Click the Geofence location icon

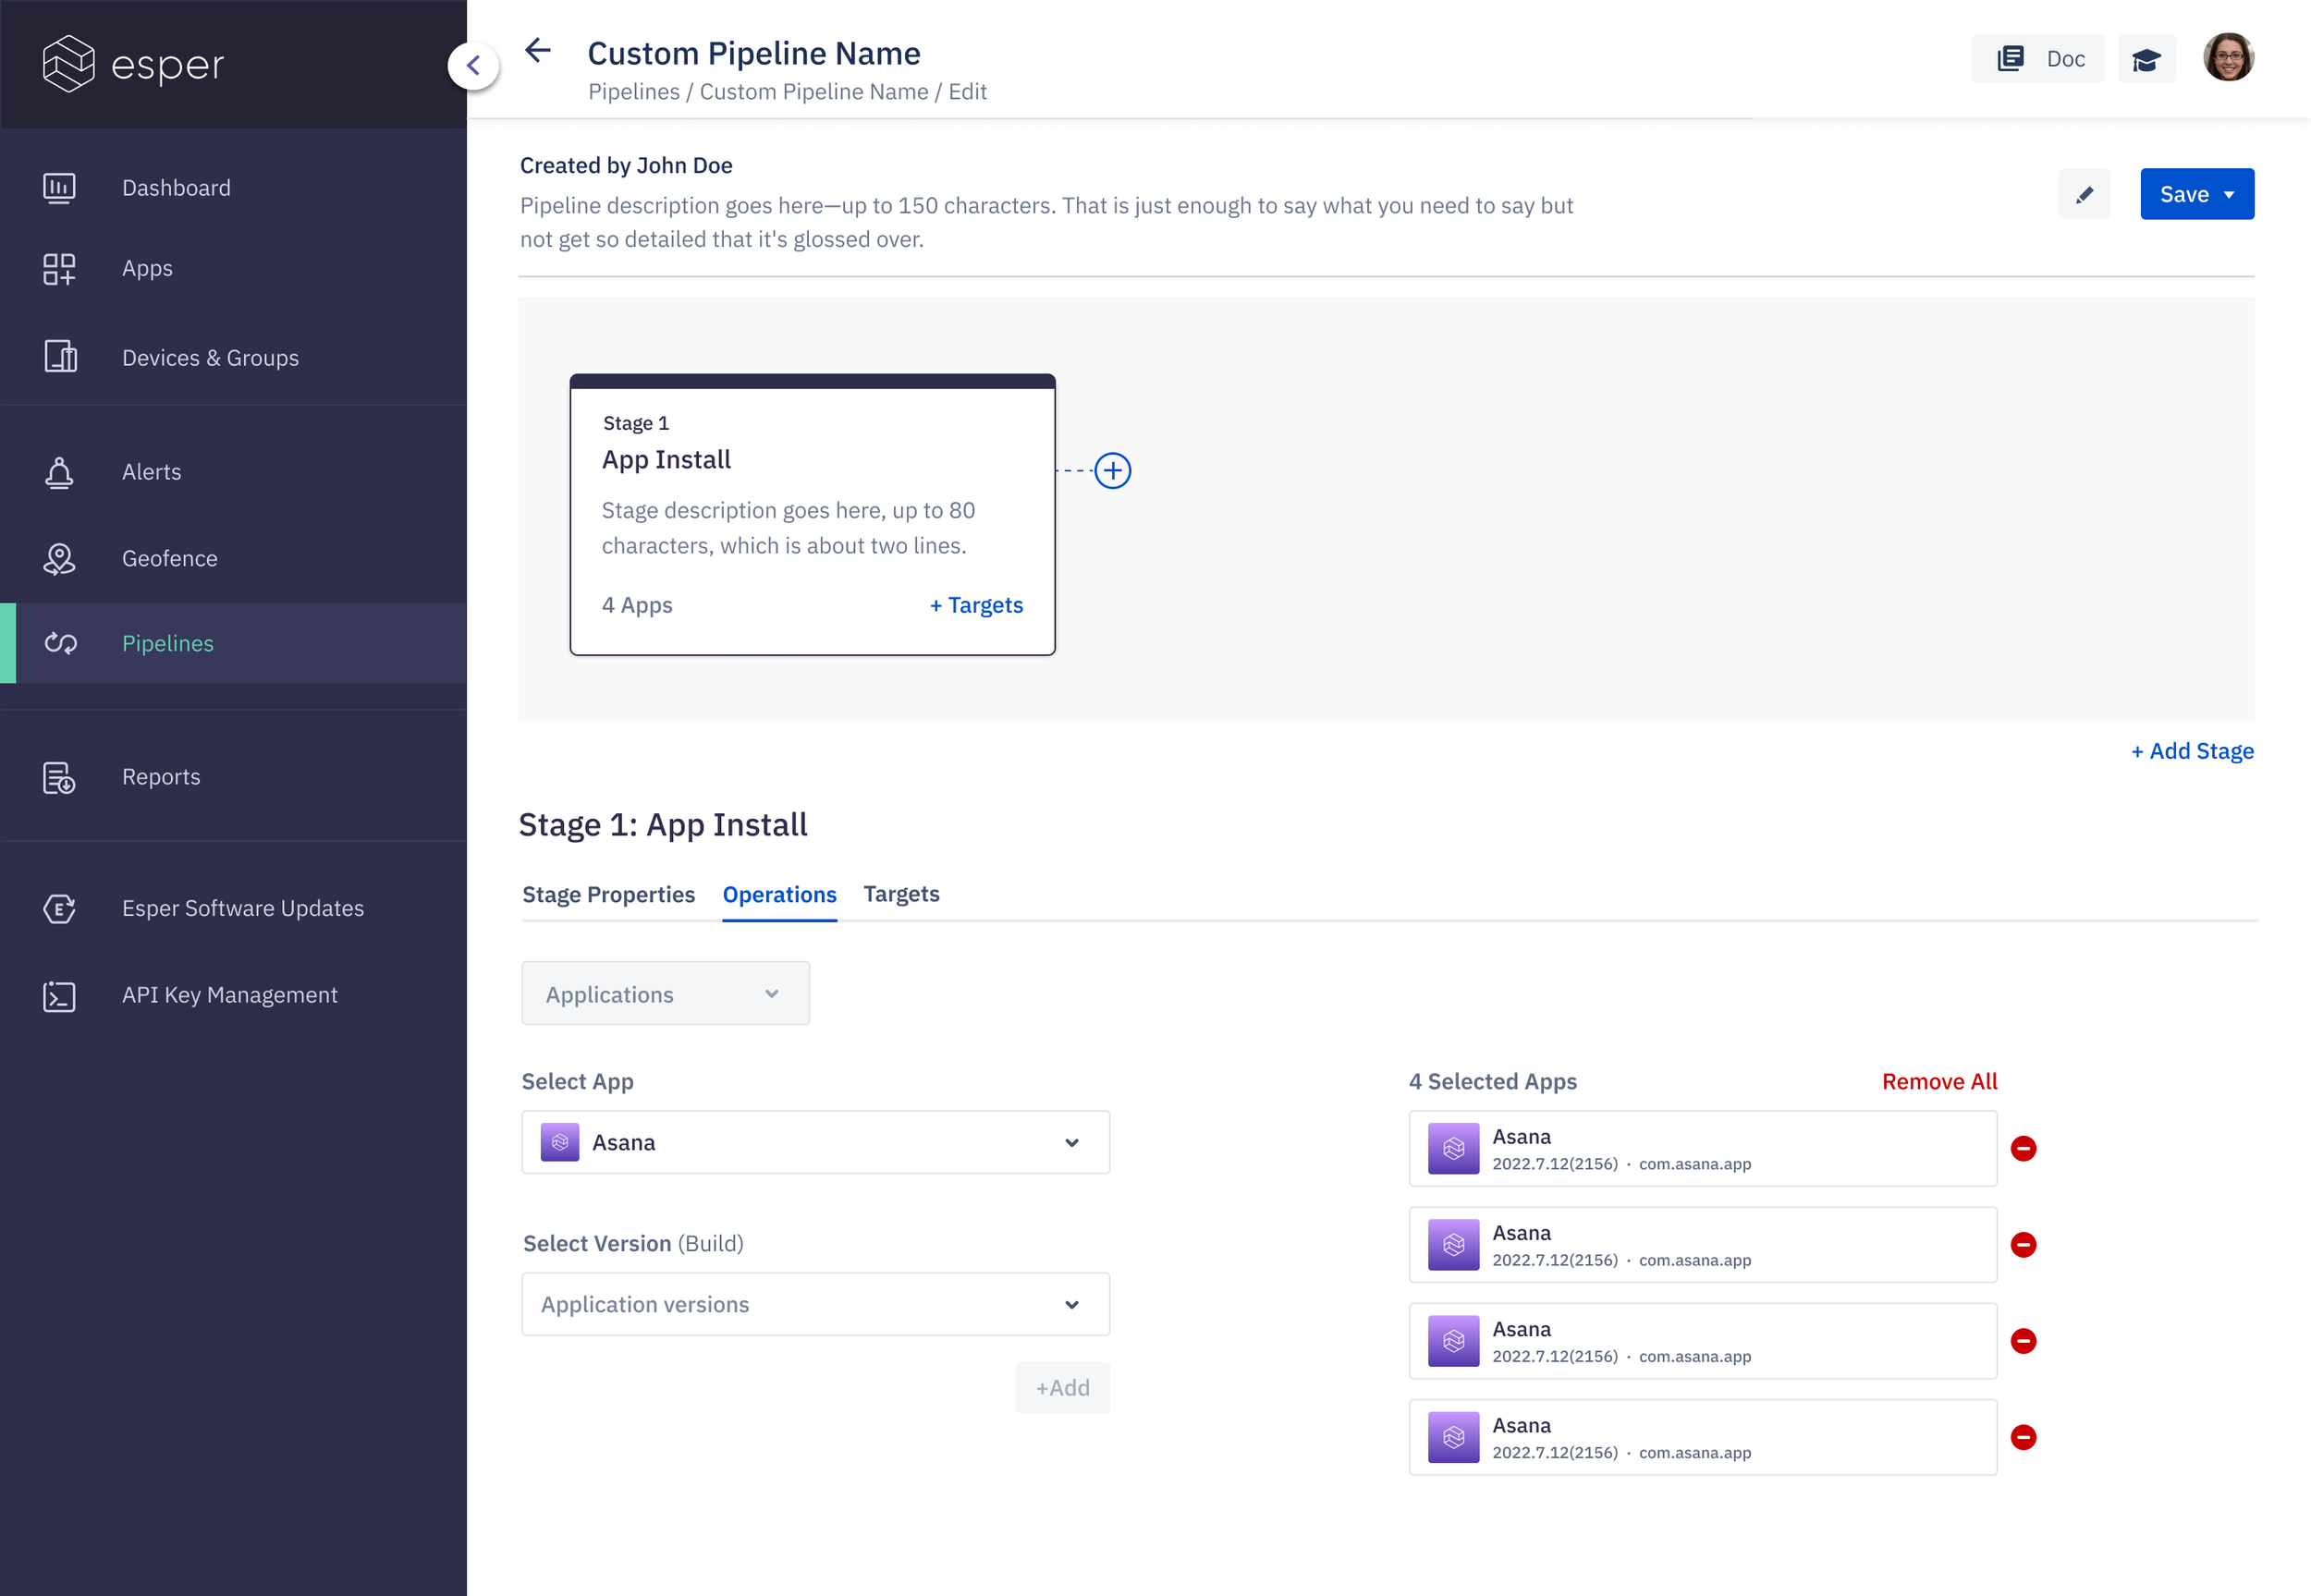point(59,559)
